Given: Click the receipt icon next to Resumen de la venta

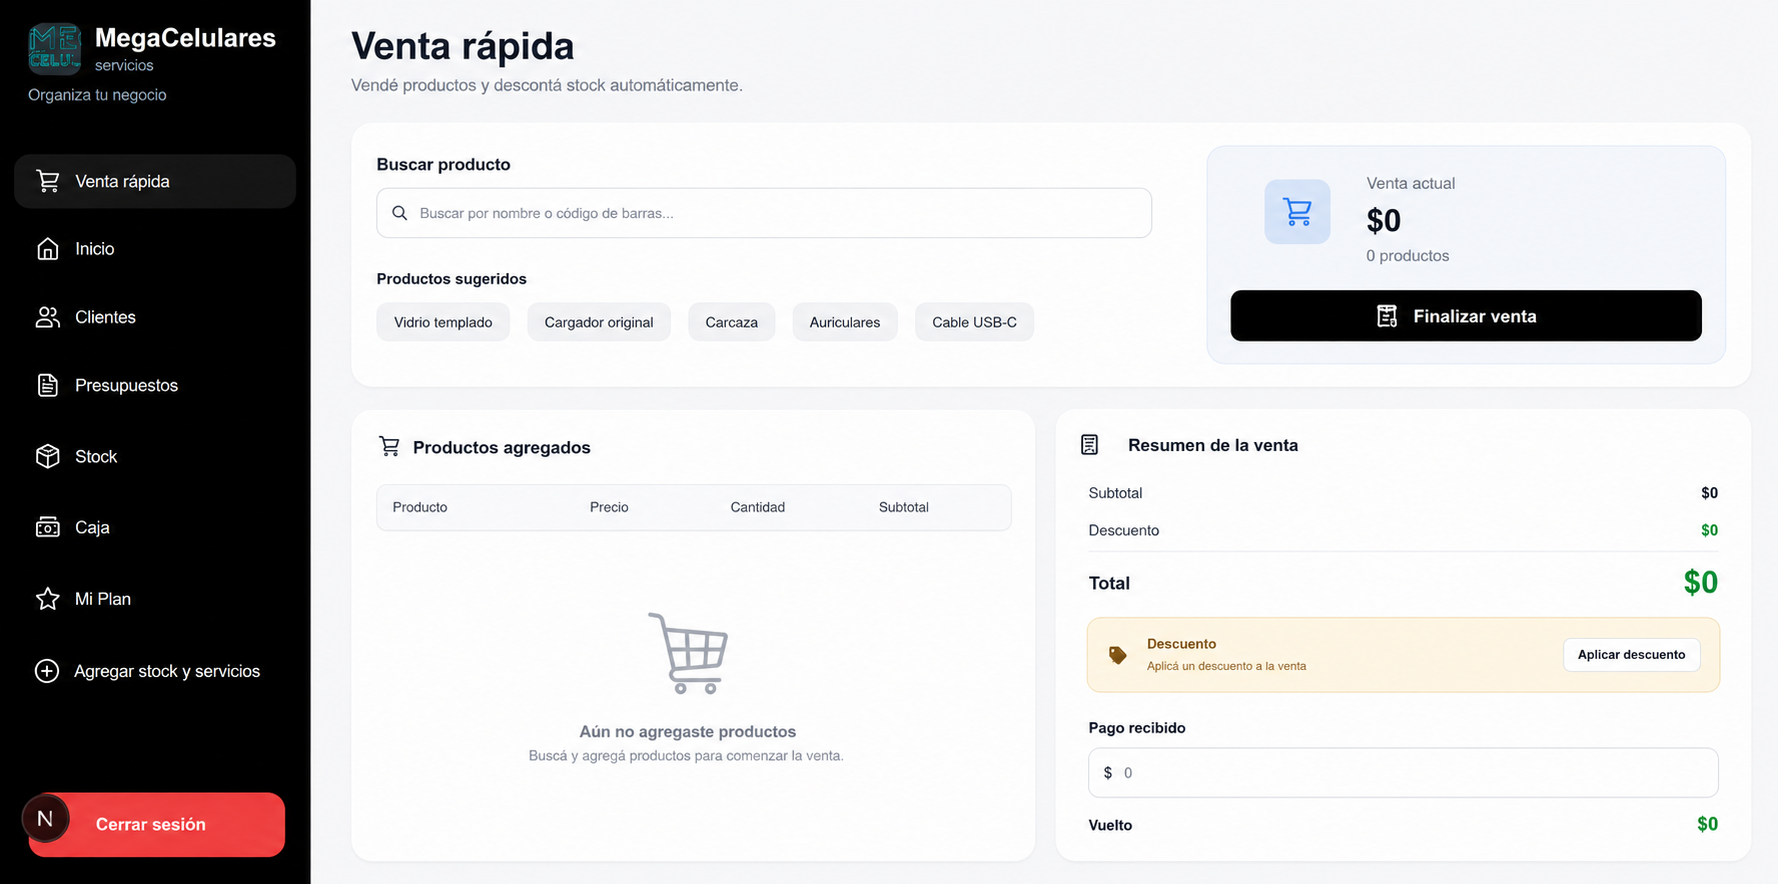Looking at the screenshot, I should (1090, 445).
